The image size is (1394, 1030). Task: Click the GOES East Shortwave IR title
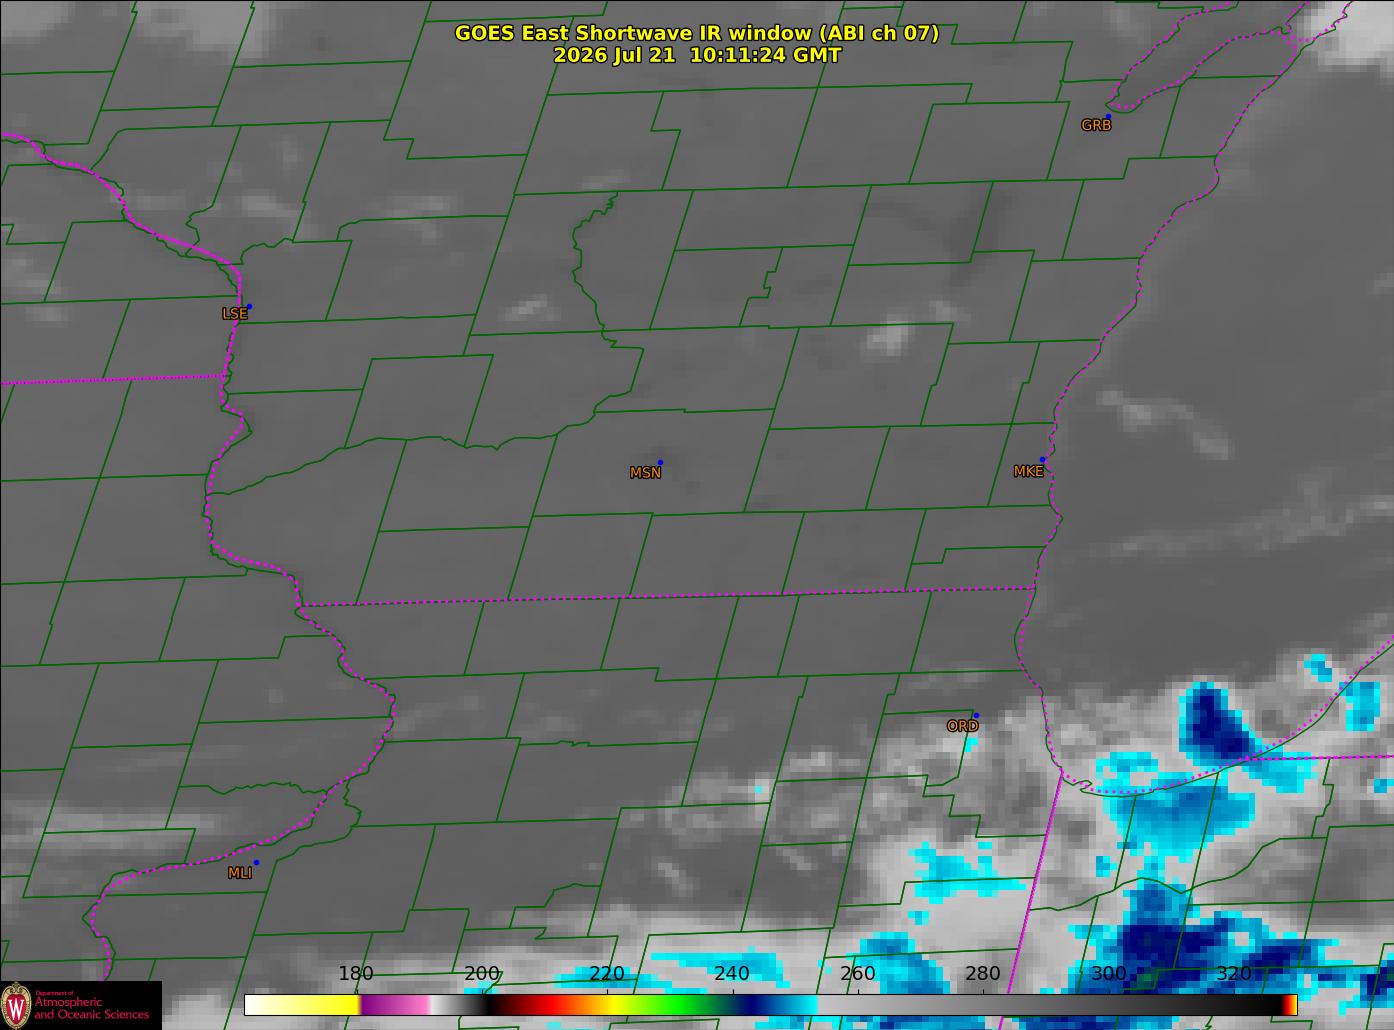697,33
